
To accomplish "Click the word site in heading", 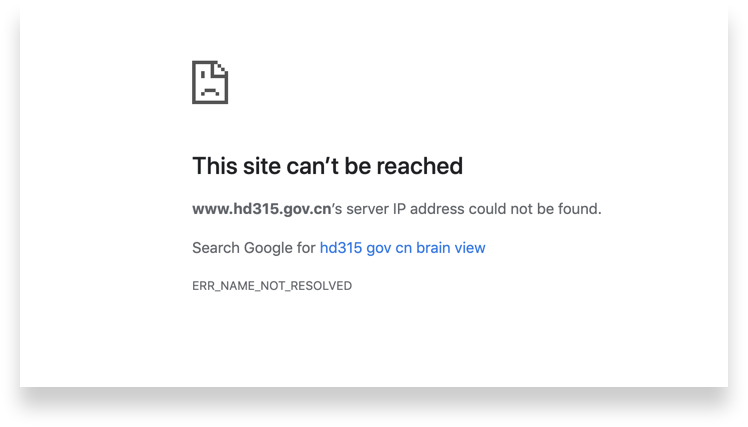I will [x=261, y=166].
